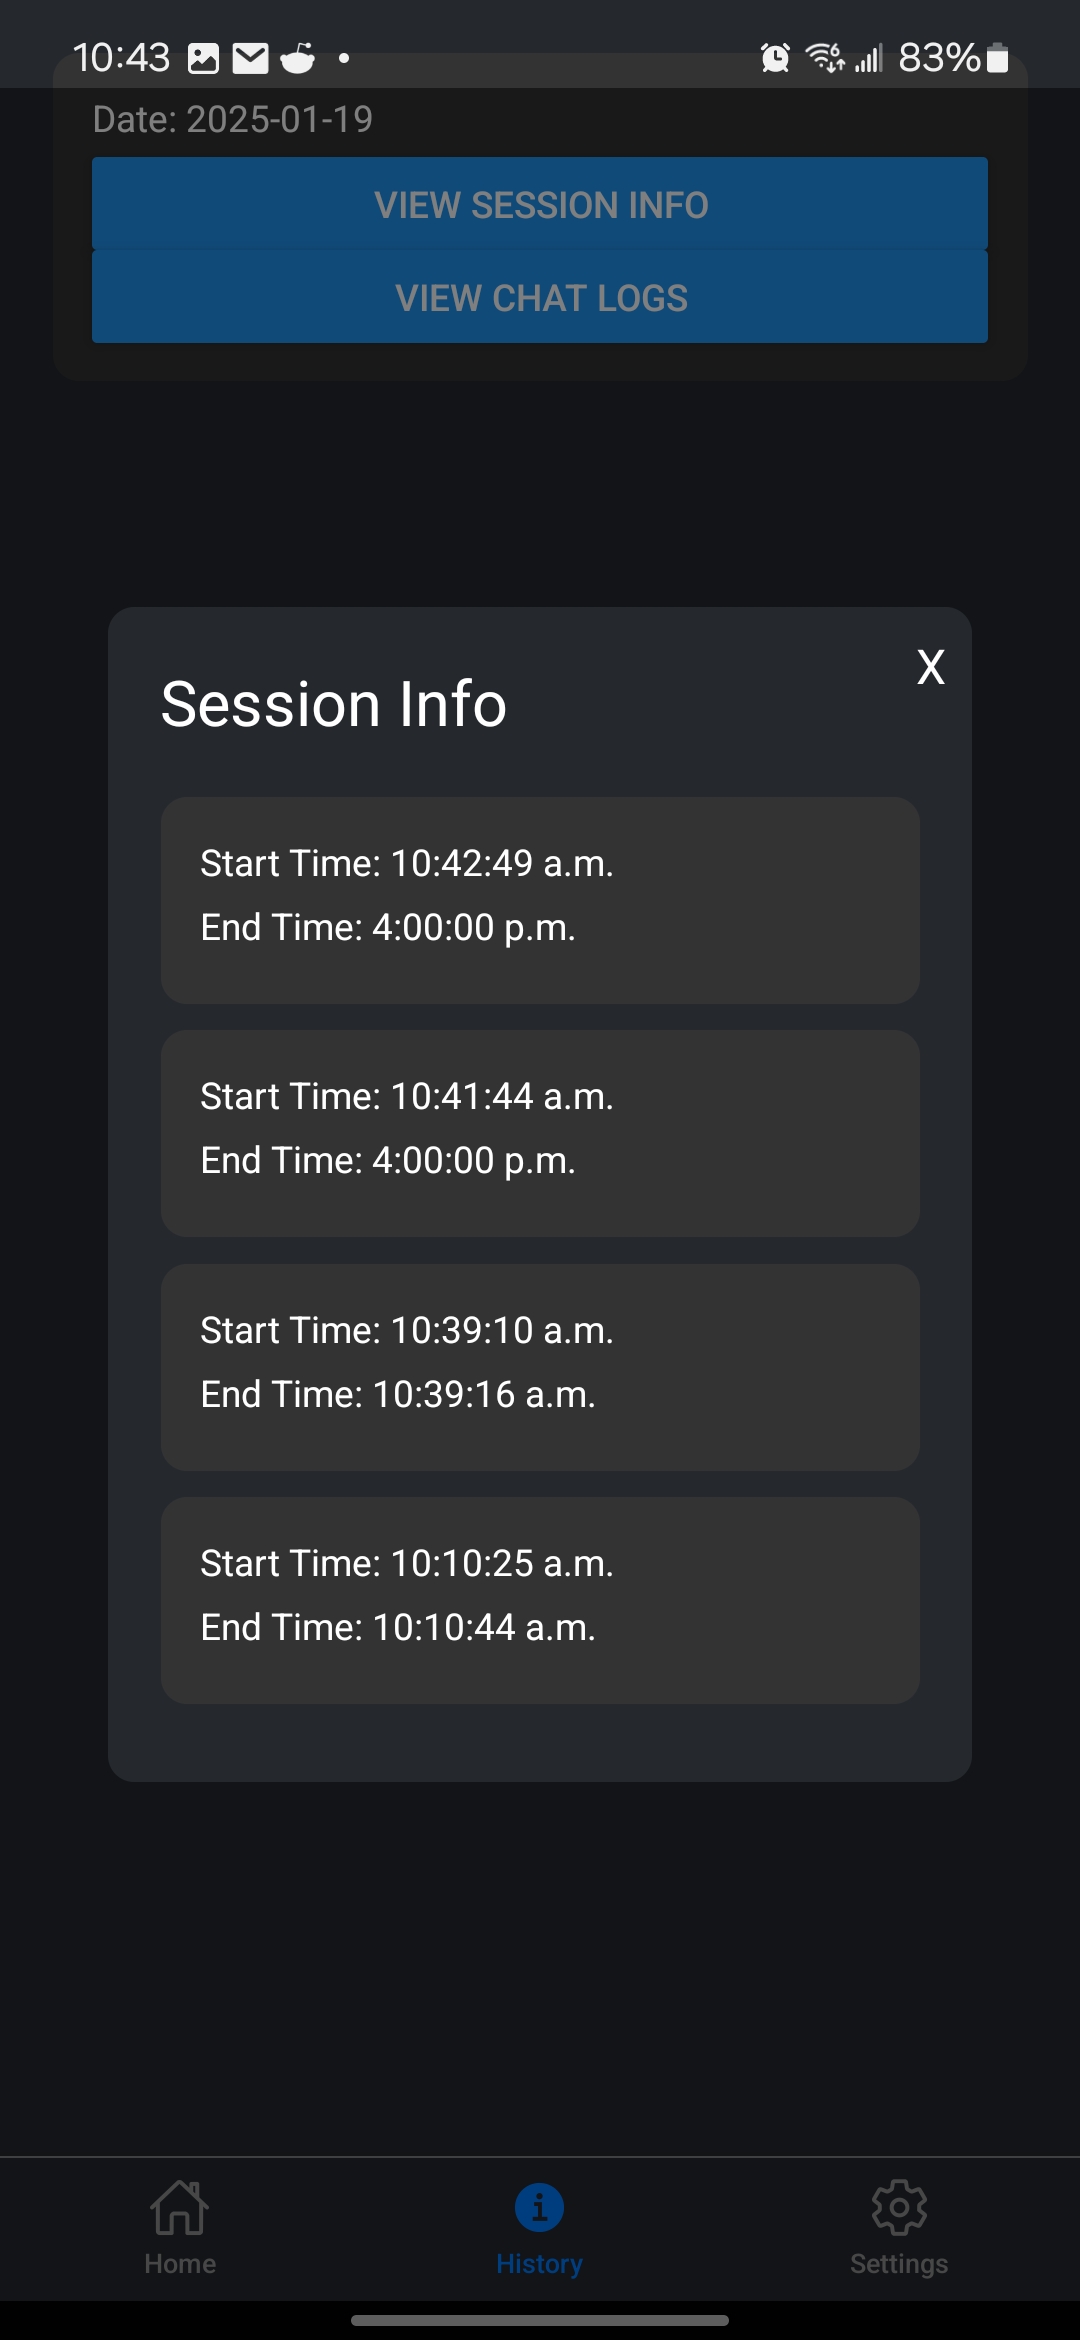Viewport: 1080px width, 2340px height.
Task: Tap the image notification icon
Action: click(x=203, y=59)
